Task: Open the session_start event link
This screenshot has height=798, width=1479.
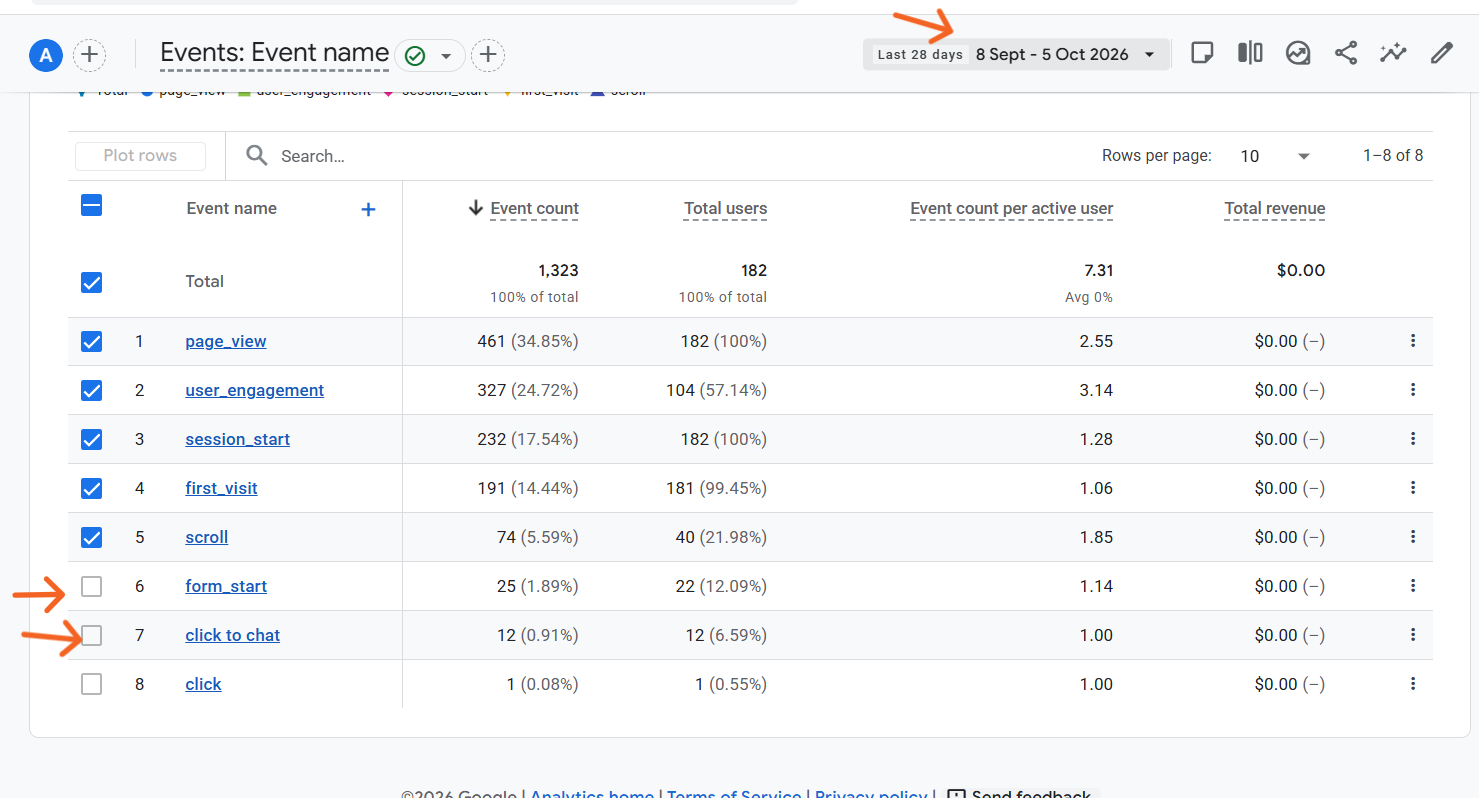Action: [238, 439]
